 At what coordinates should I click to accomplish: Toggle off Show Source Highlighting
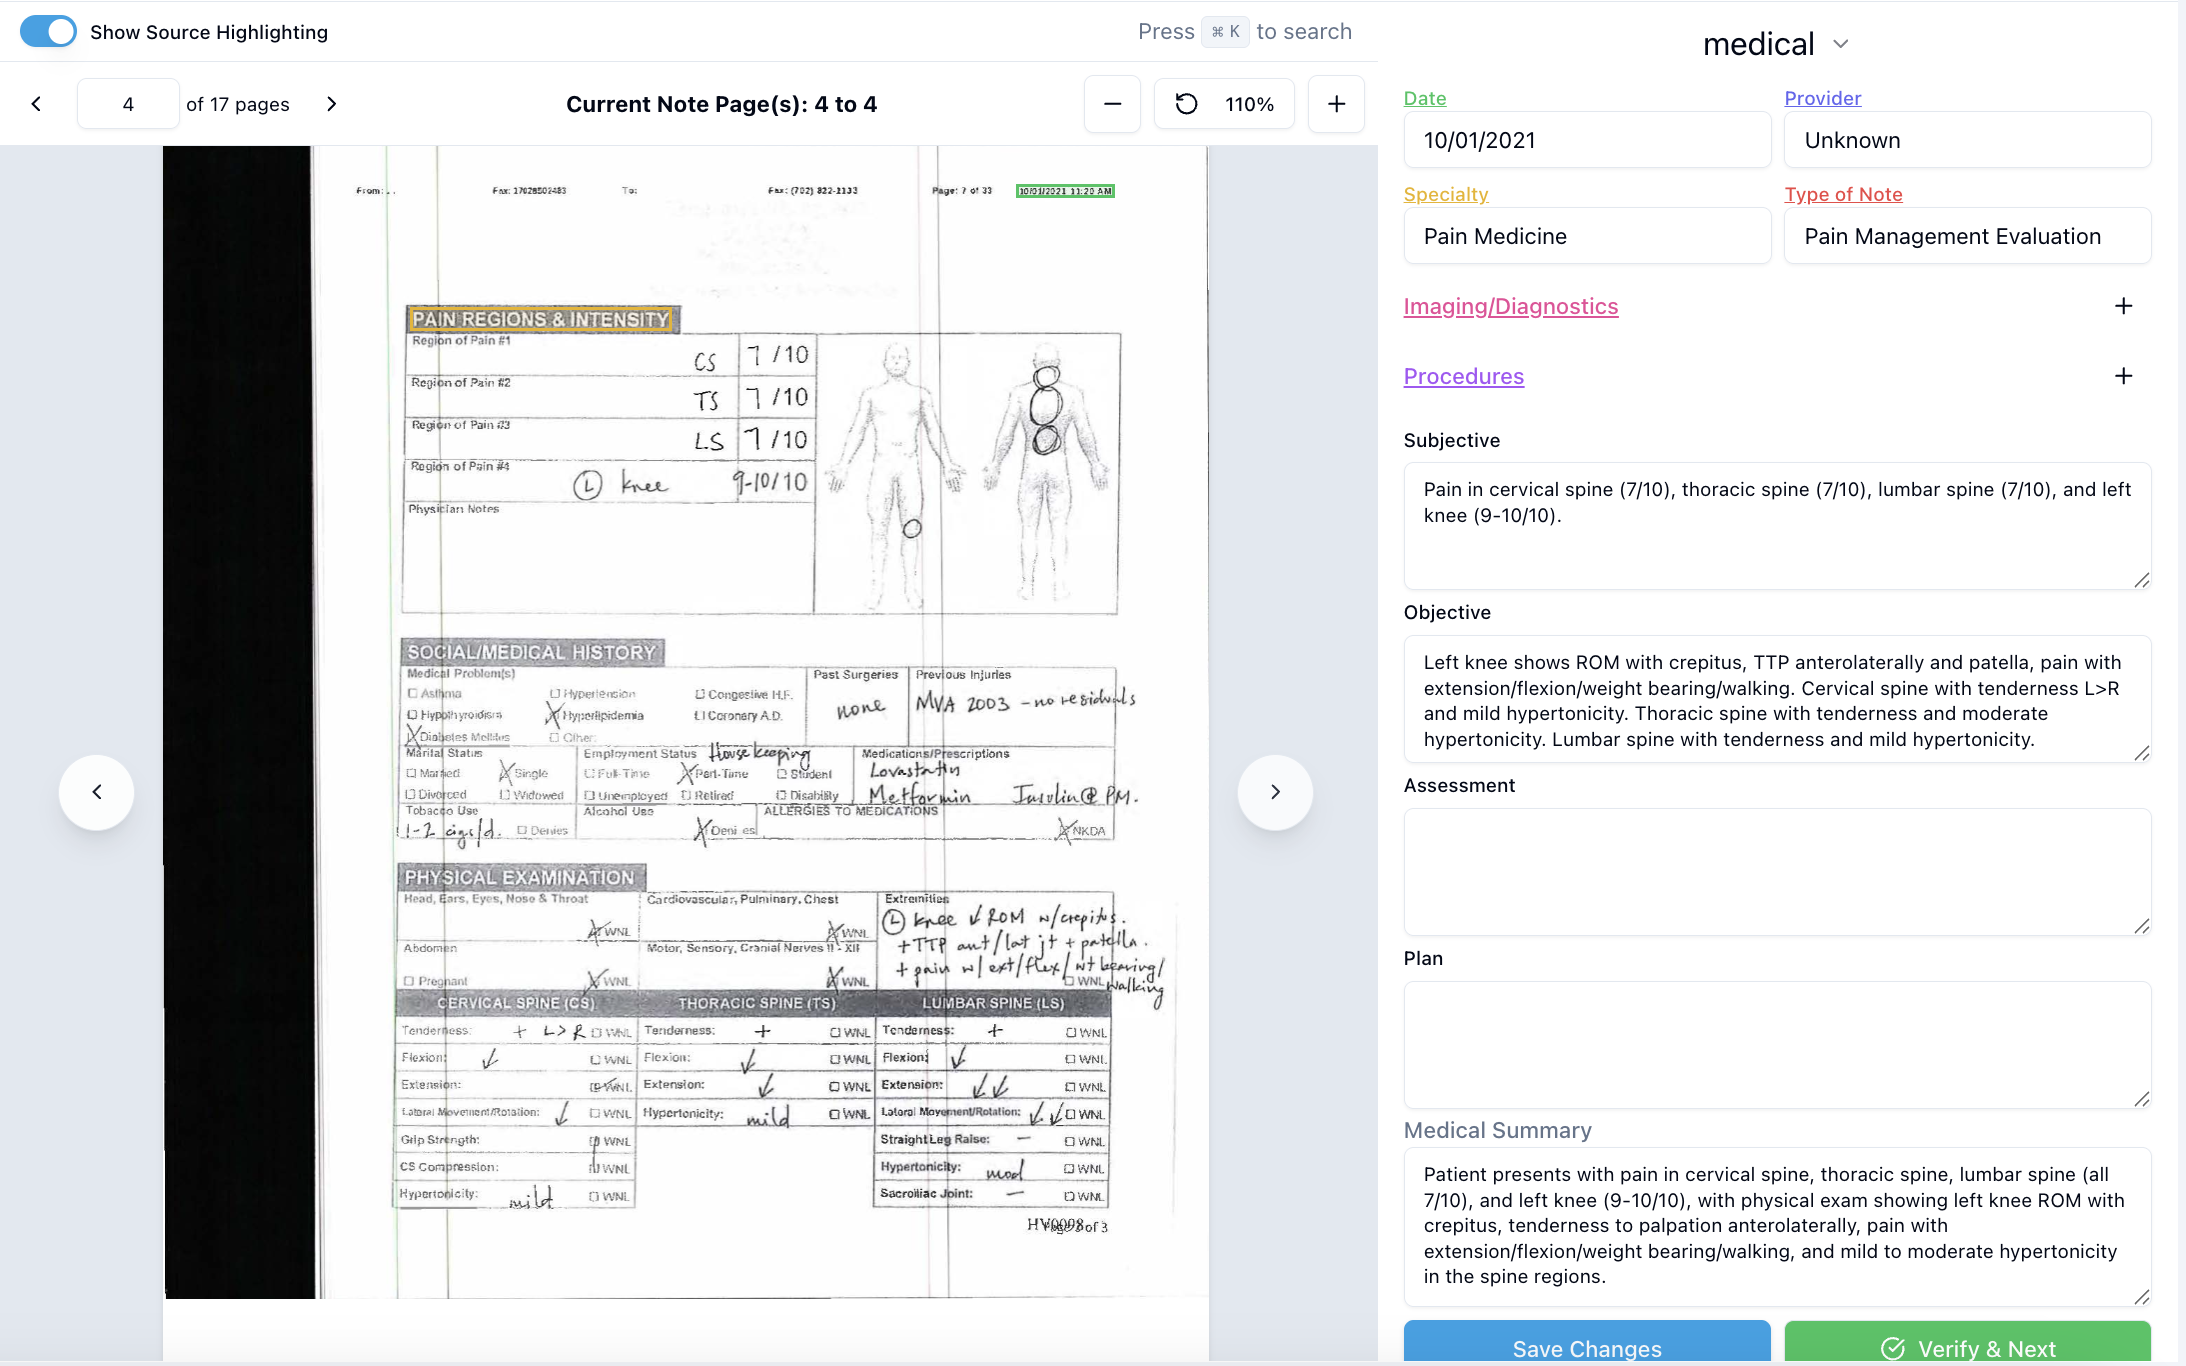pyautogui.click(x=48, y=32)
